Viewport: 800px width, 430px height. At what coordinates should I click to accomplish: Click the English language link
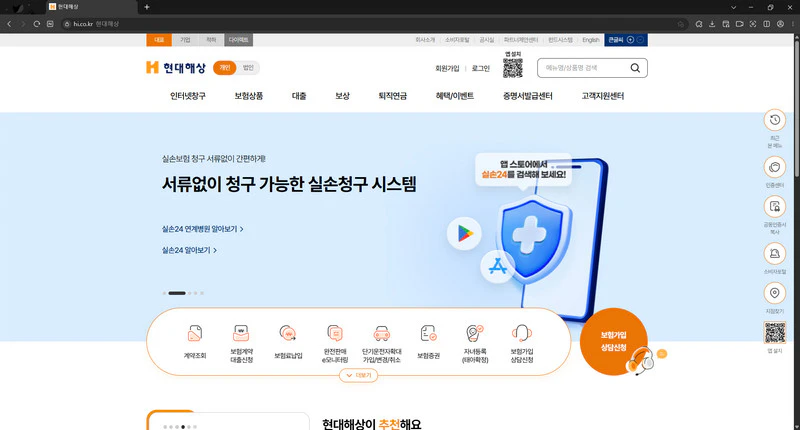pyautogui.click(x=591, y=40)
